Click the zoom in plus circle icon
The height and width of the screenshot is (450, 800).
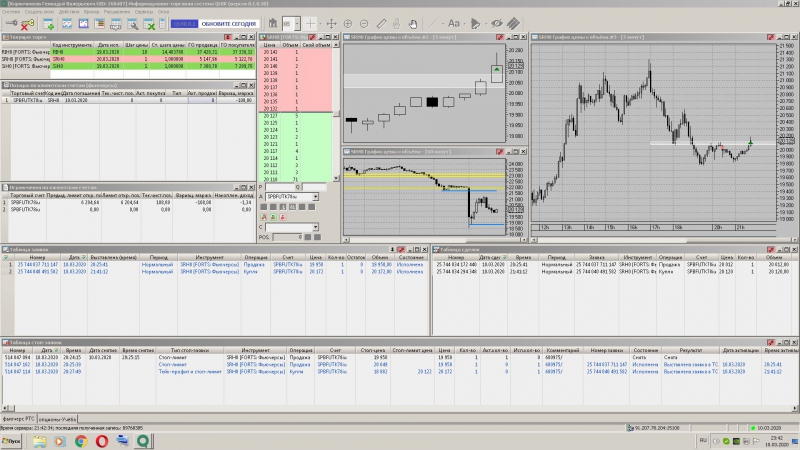click(348, 23)
